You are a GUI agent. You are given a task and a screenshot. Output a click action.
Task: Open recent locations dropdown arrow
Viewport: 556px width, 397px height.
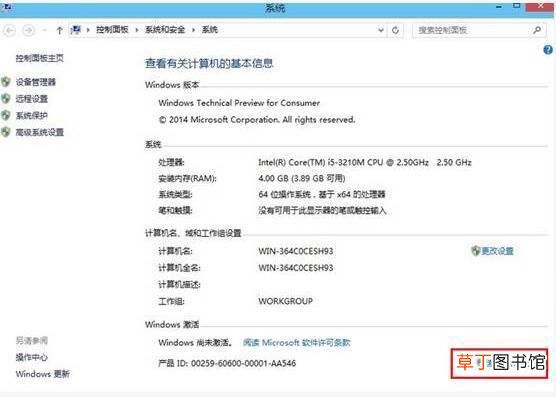(45, 30)
